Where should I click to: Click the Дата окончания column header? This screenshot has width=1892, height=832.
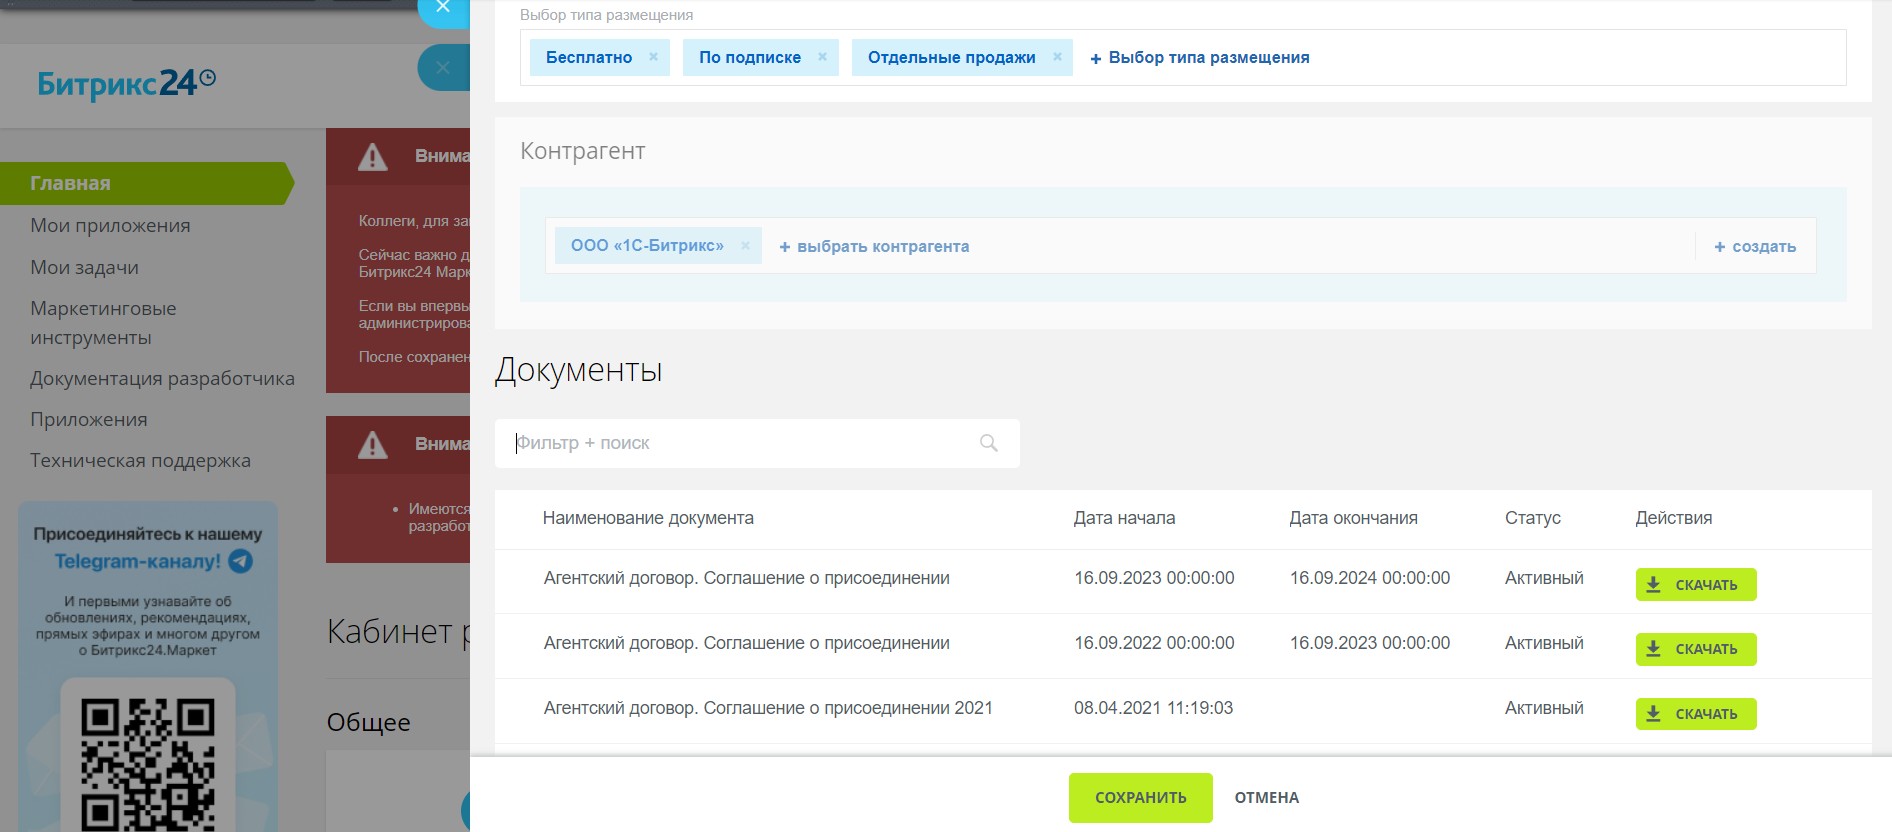pos(1353,518)
